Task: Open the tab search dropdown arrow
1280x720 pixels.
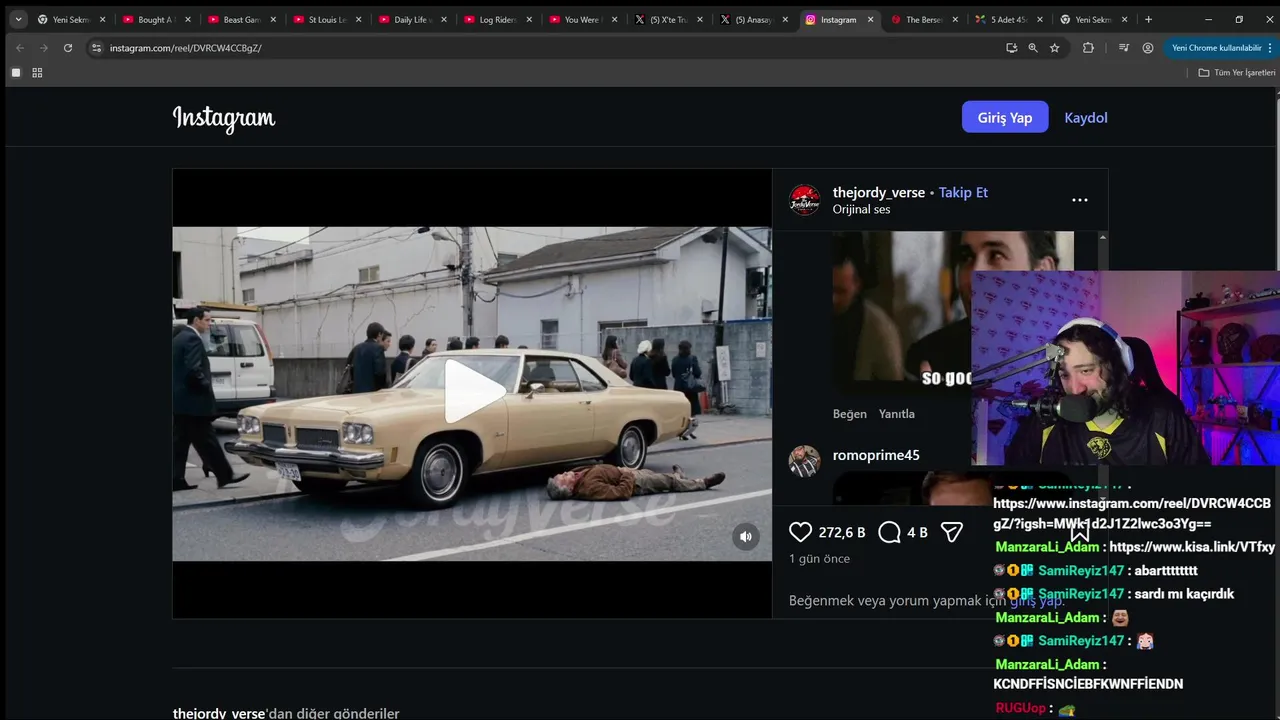Action: (x=18, y=19)
